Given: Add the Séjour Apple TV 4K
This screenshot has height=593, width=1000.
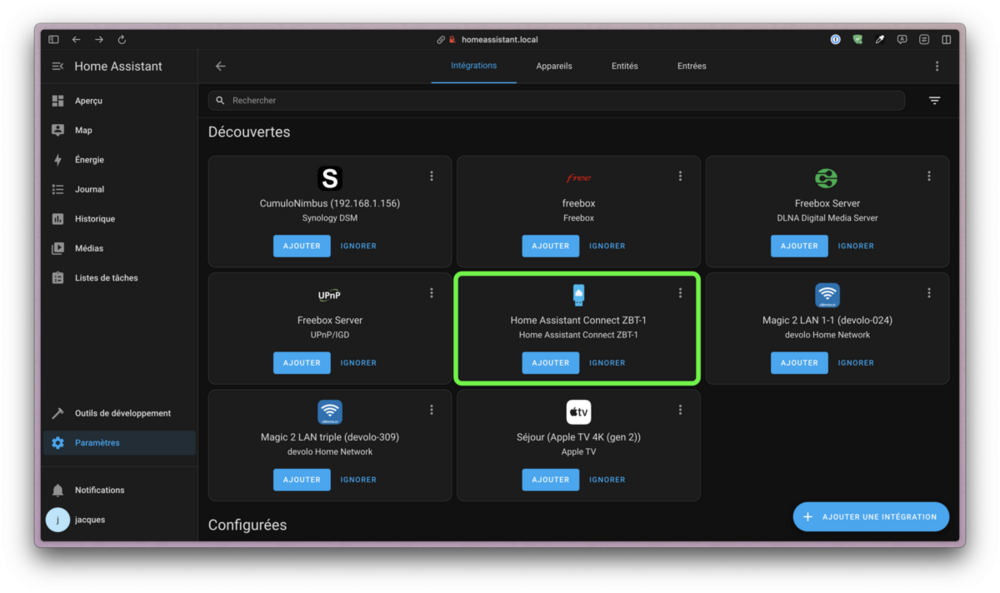Looking at the screenshot, I should pyautogui.click(x=550, y=480).
